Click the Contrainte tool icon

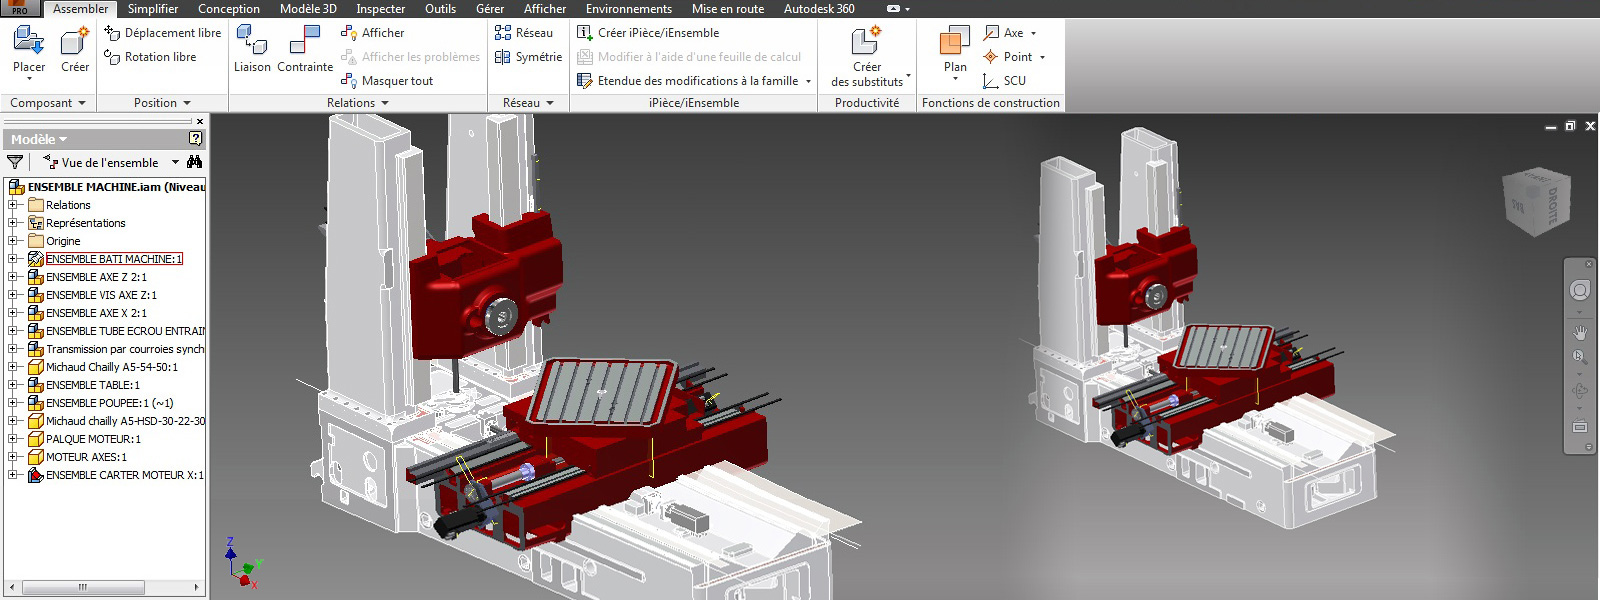click(305, 41)
